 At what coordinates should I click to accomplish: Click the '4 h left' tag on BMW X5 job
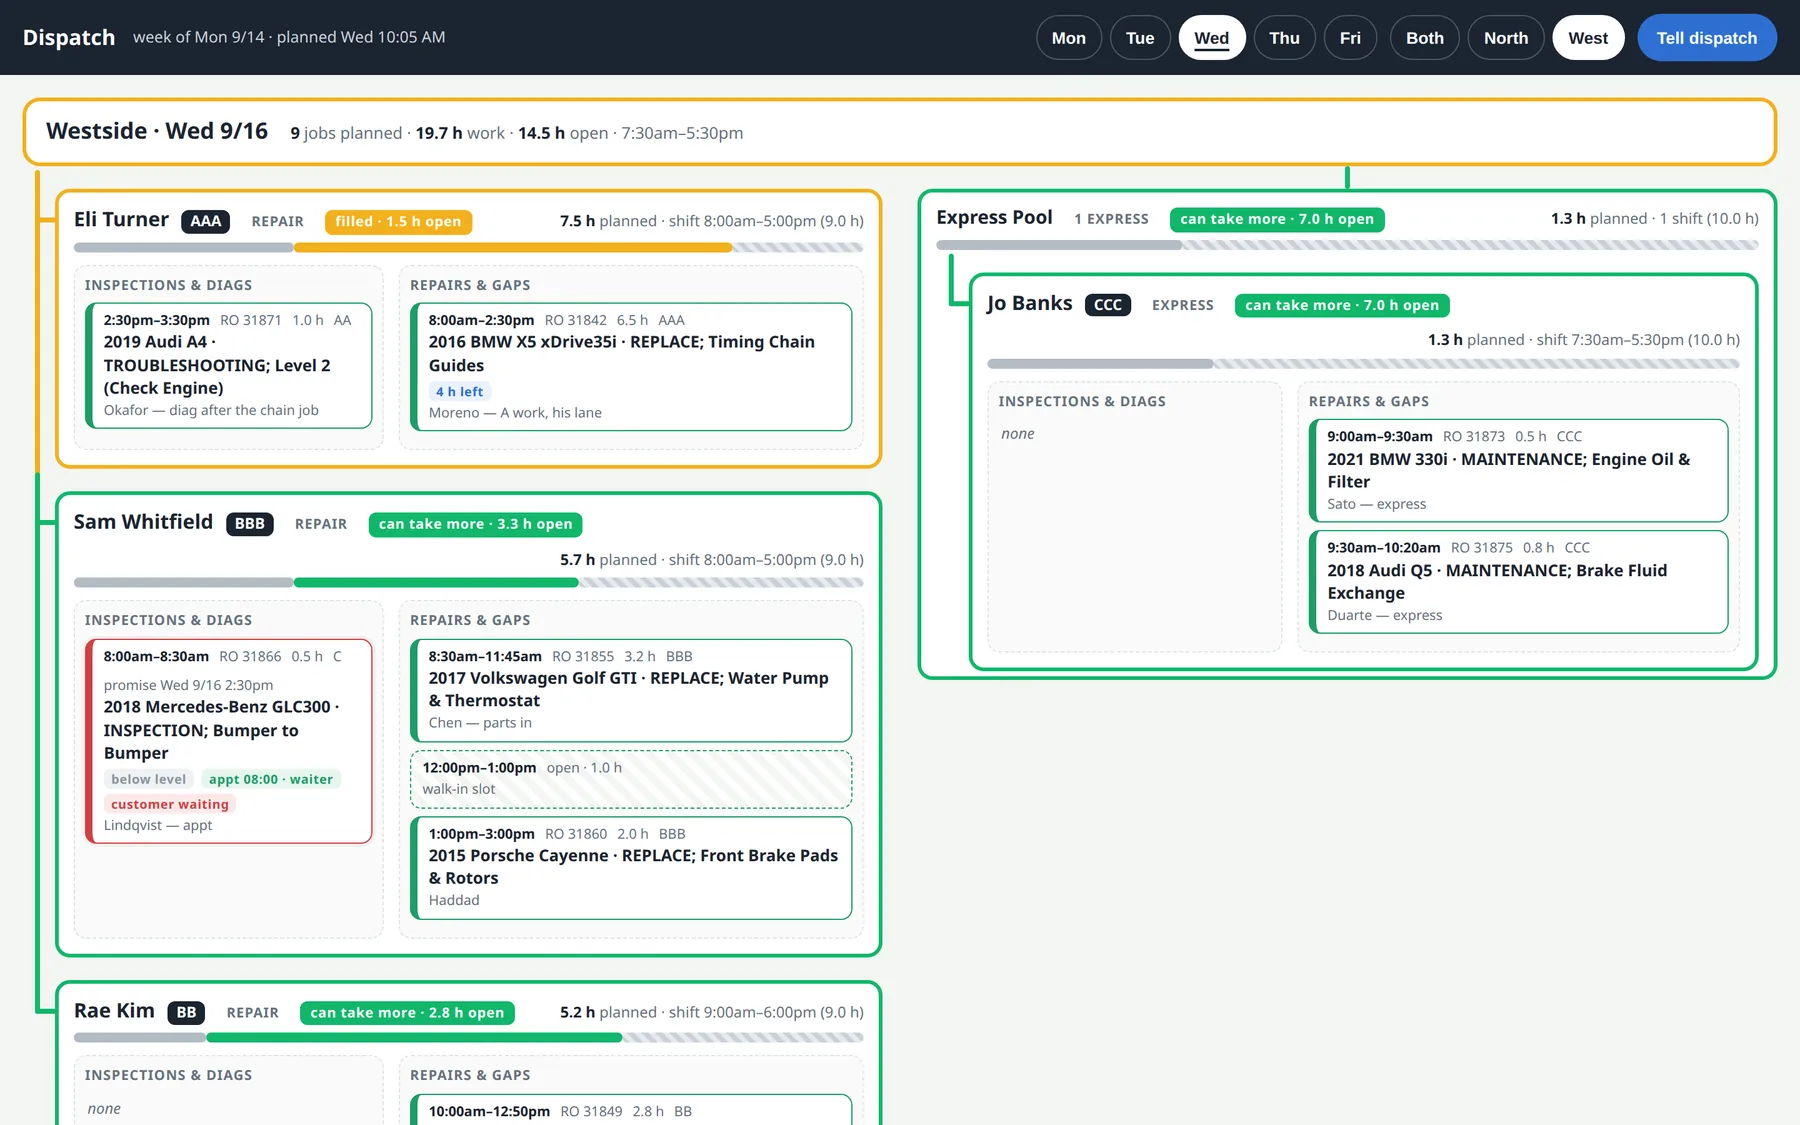coord(459,392)
